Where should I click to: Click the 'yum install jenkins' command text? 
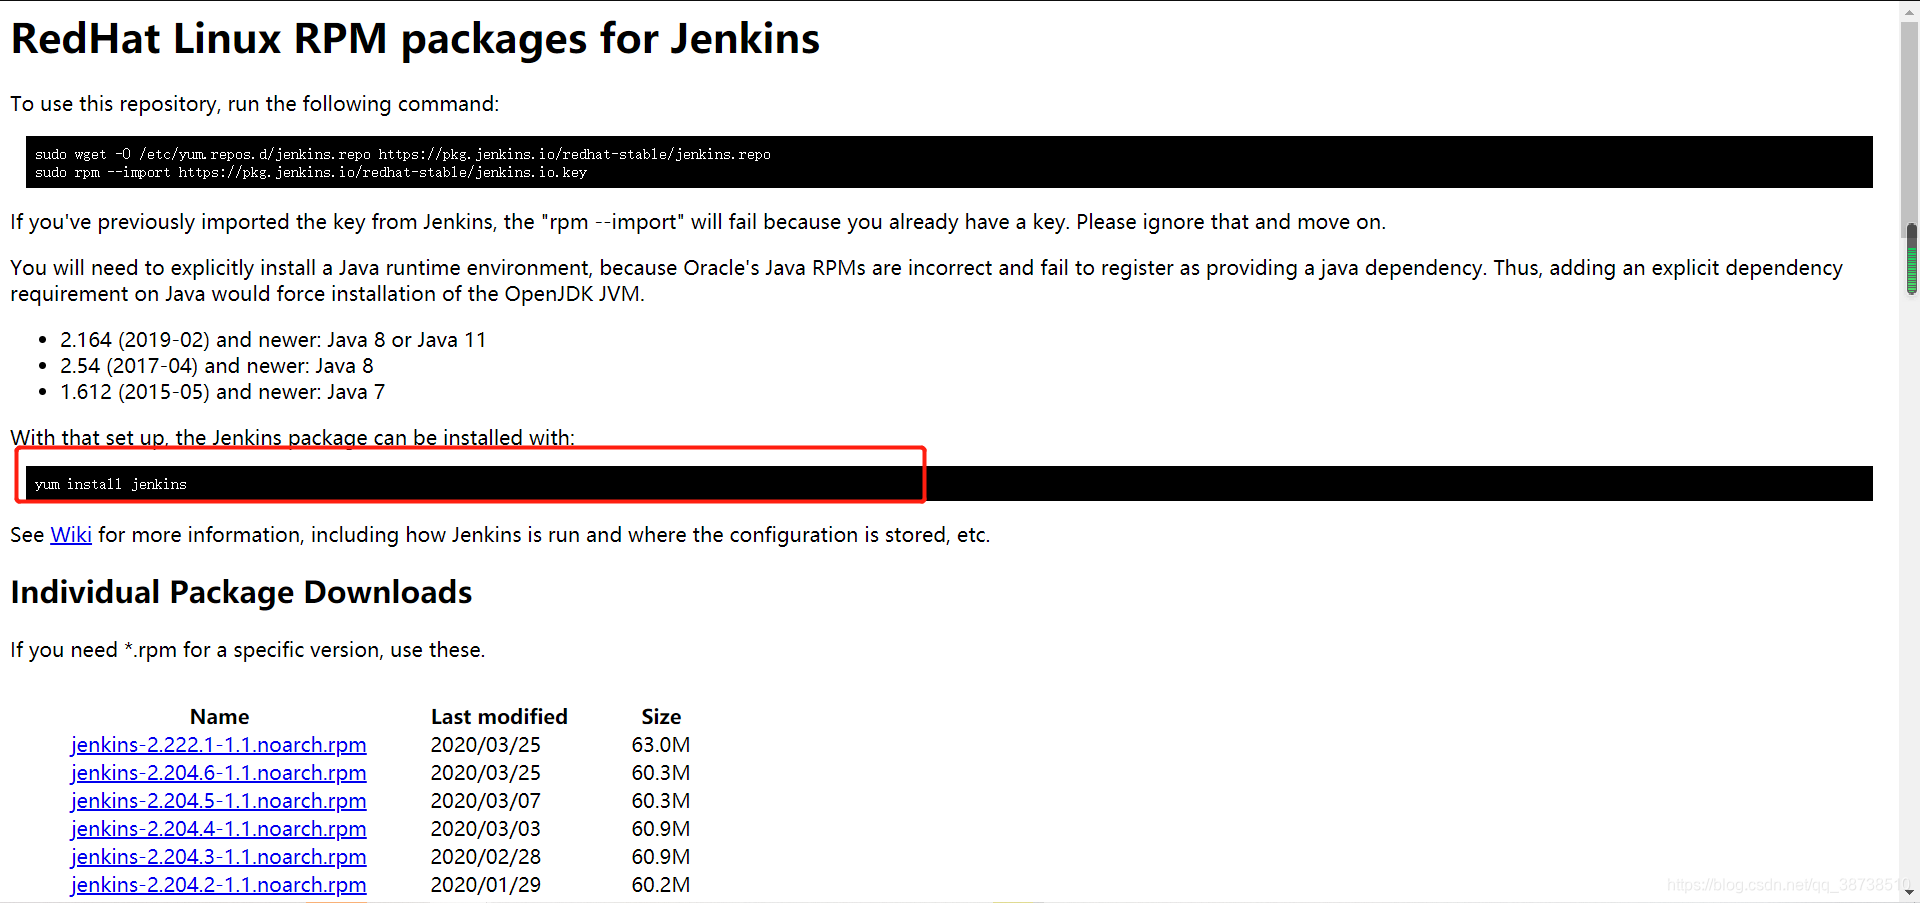point(111,484)
